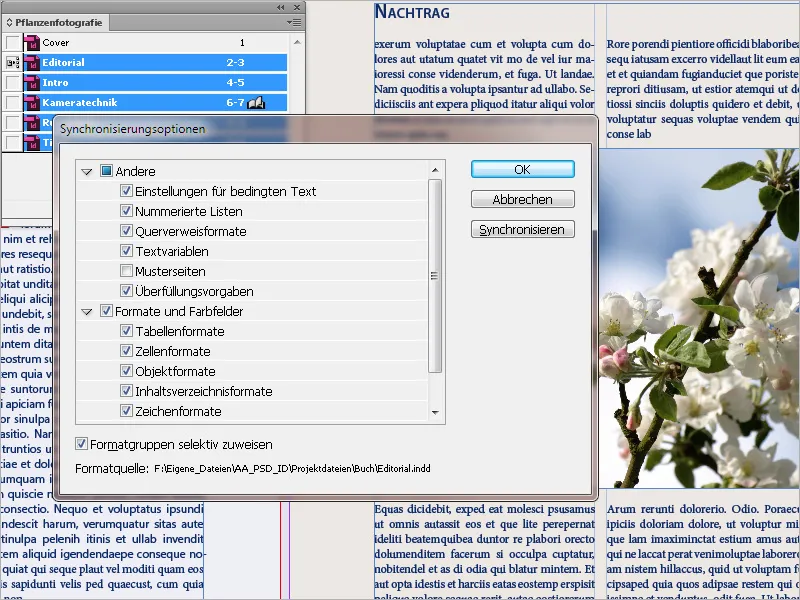Image resolution: width=800 pixels, height=600 pixels.
Task: Disable Formatgruppen selektiv zuweisen
Action: click(x=81, y=444)
